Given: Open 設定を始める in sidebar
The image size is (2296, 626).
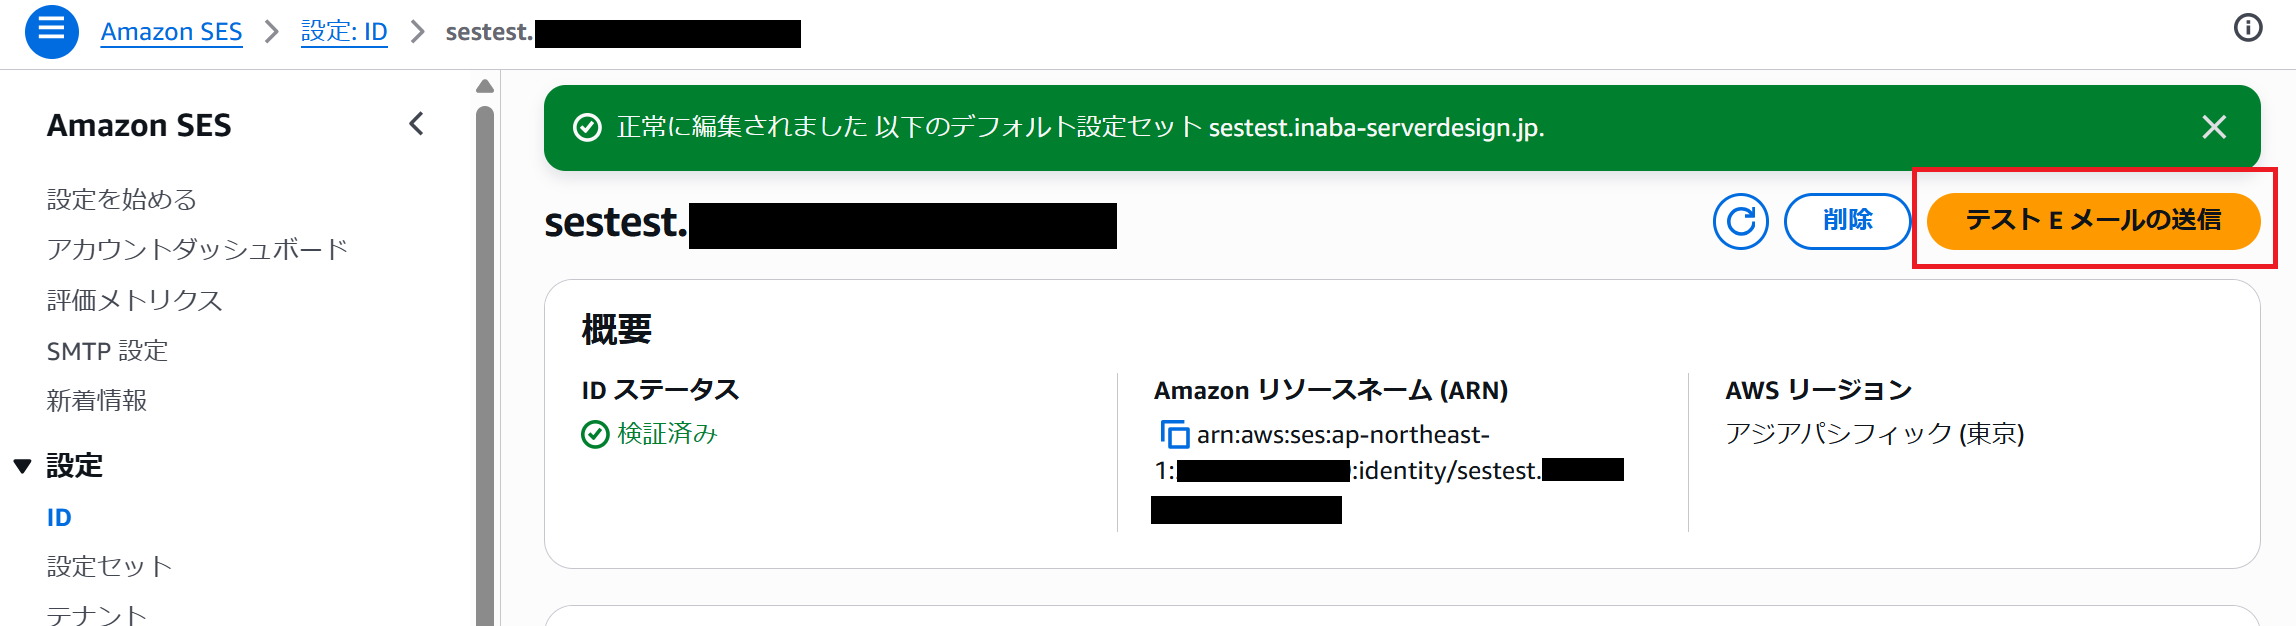Looking at the screenshot, I should coord(122,199).
